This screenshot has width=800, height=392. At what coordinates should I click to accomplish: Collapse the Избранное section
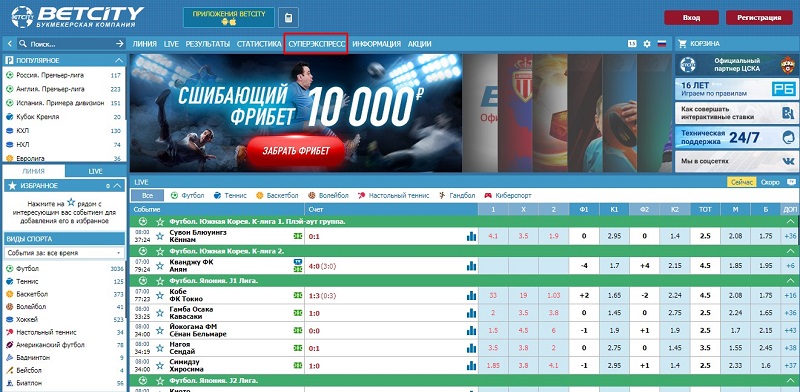click(x=118, y=186)
